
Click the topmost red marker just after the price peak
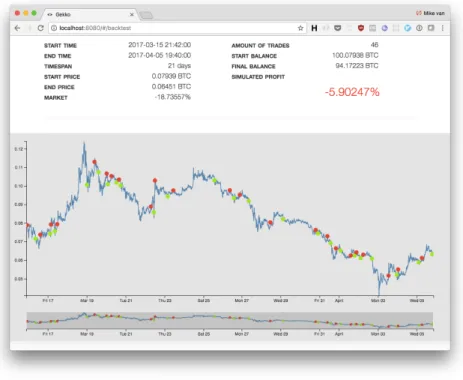click(x=94, y=162)
